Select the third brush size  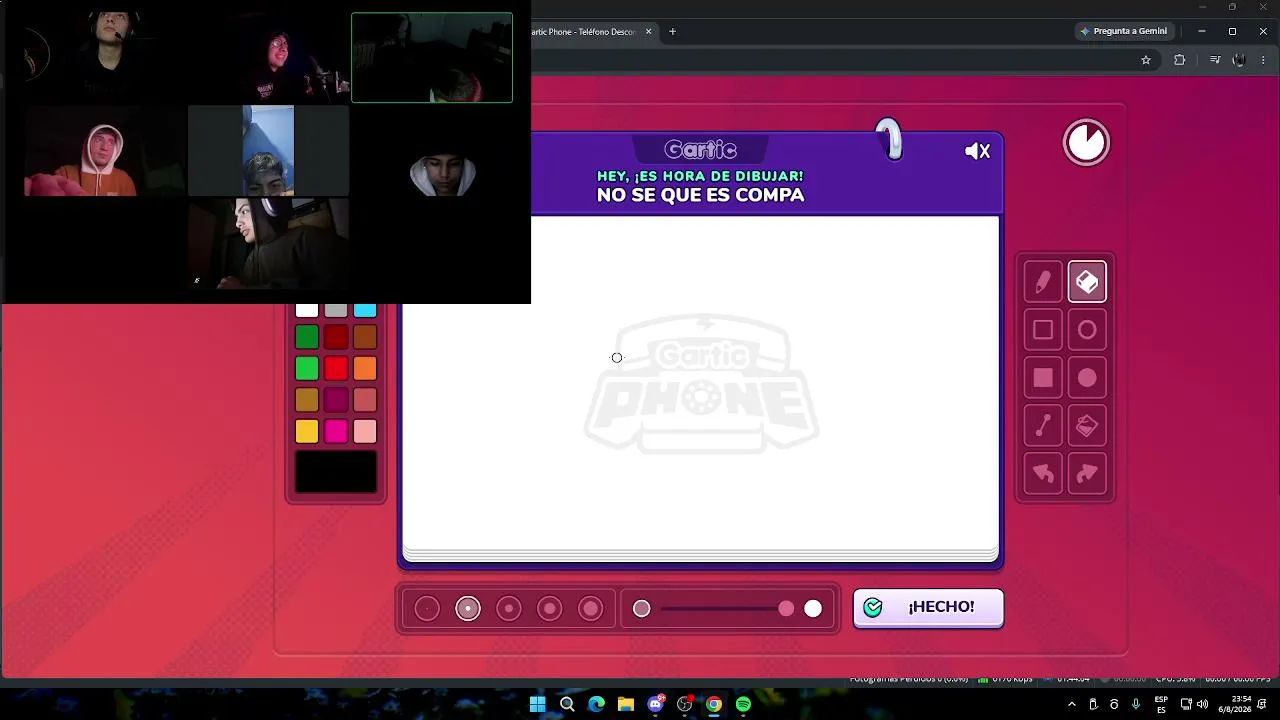[x=509, y=608]
